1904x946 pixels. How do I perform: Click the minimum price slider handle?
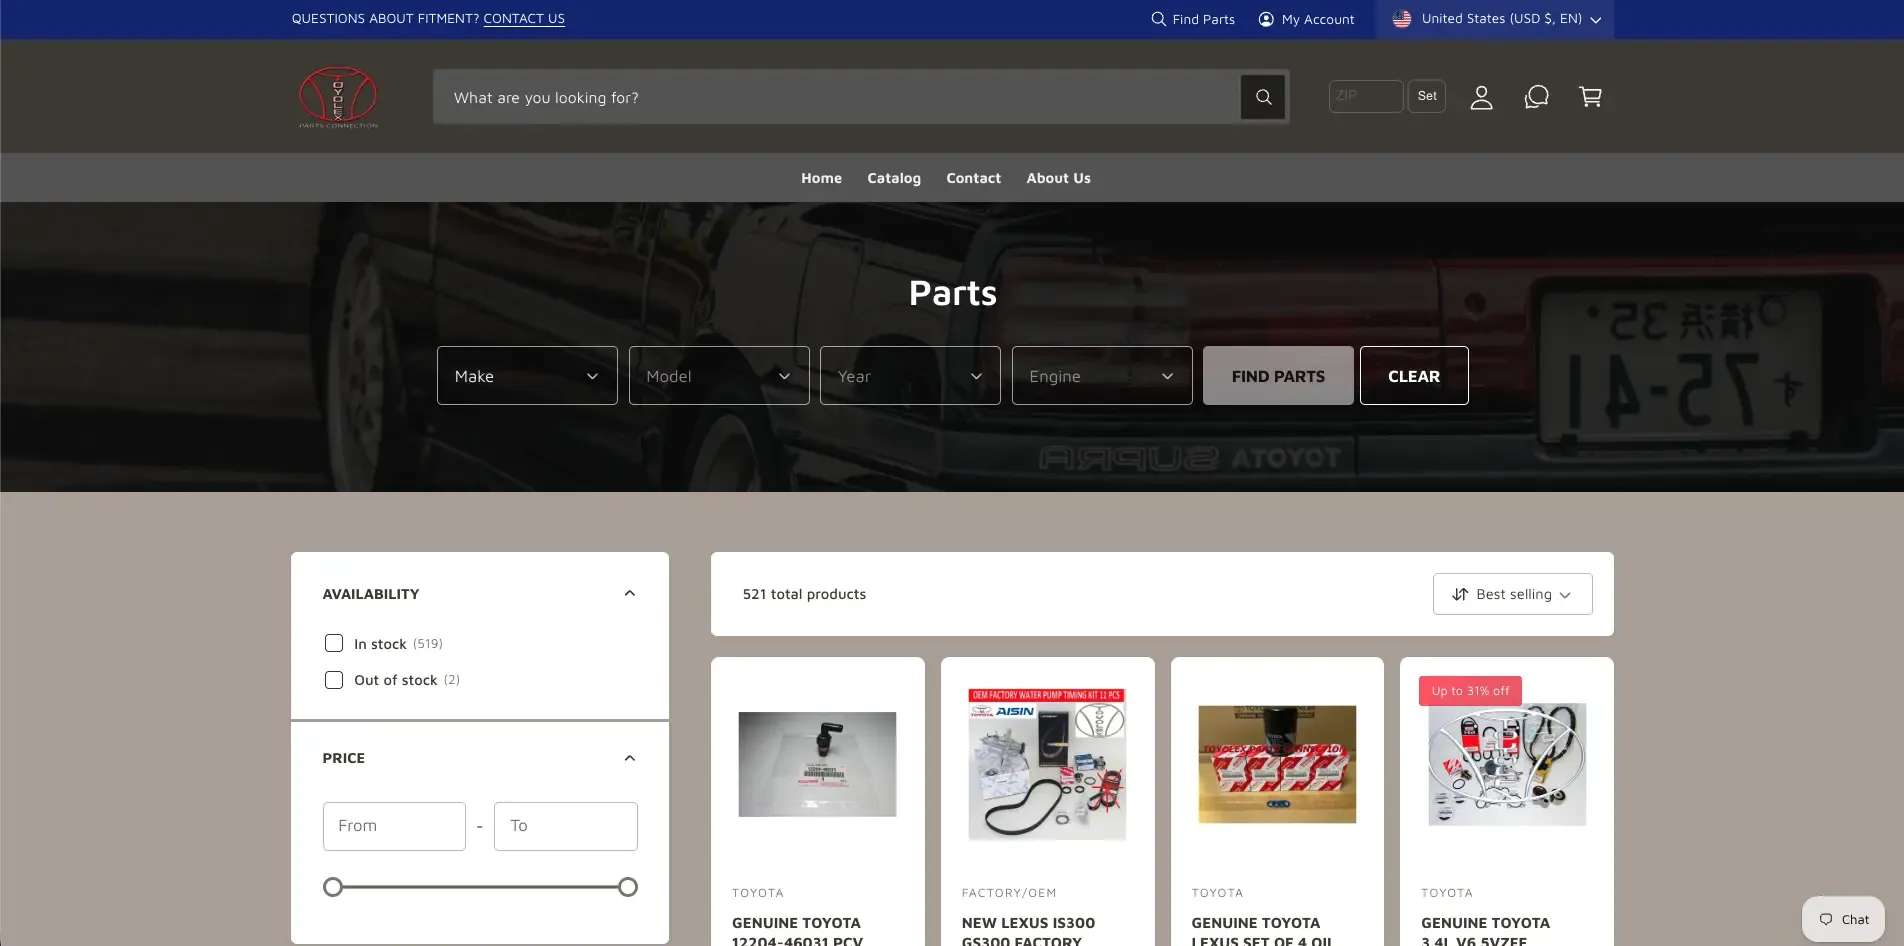pos(333,887)
